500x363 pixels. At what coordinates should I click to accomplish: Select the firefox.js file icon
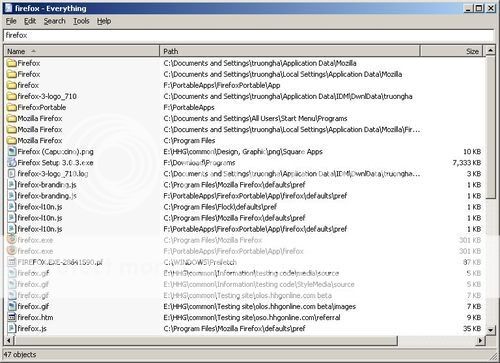(x=12, y=328)
